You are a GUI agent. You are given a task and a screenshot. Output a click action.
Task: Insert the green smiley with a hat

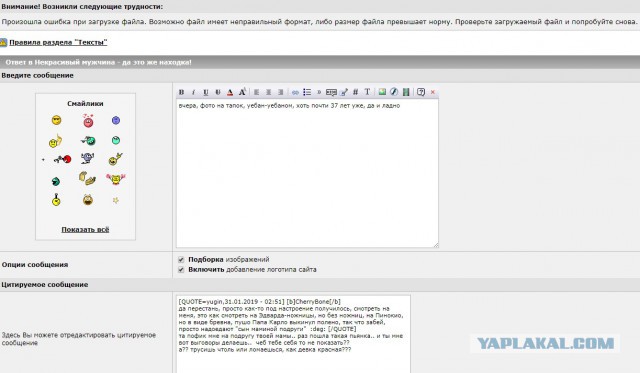click(x=88, y=140)
